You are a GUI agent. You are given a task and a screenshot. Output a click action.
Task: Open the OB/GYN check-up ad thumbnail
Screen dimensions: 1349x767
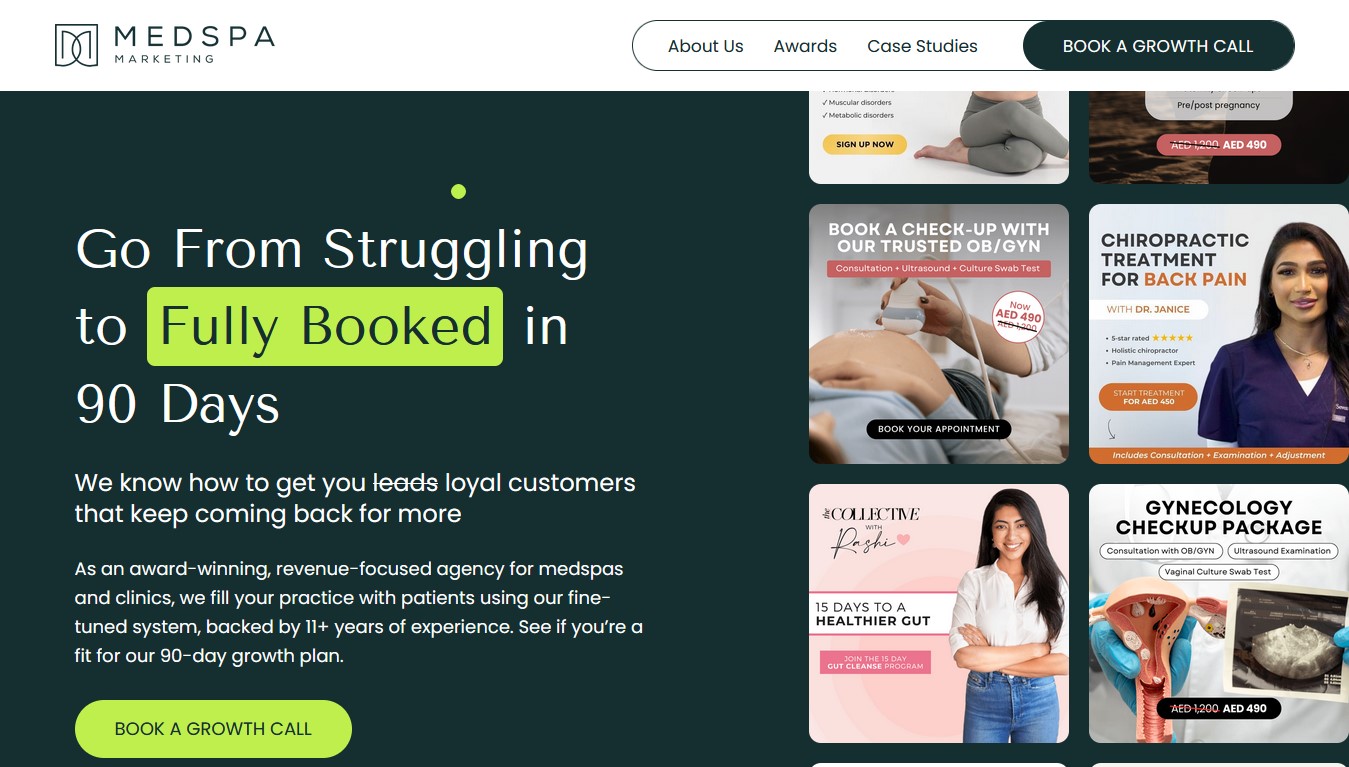coord(938,334)
